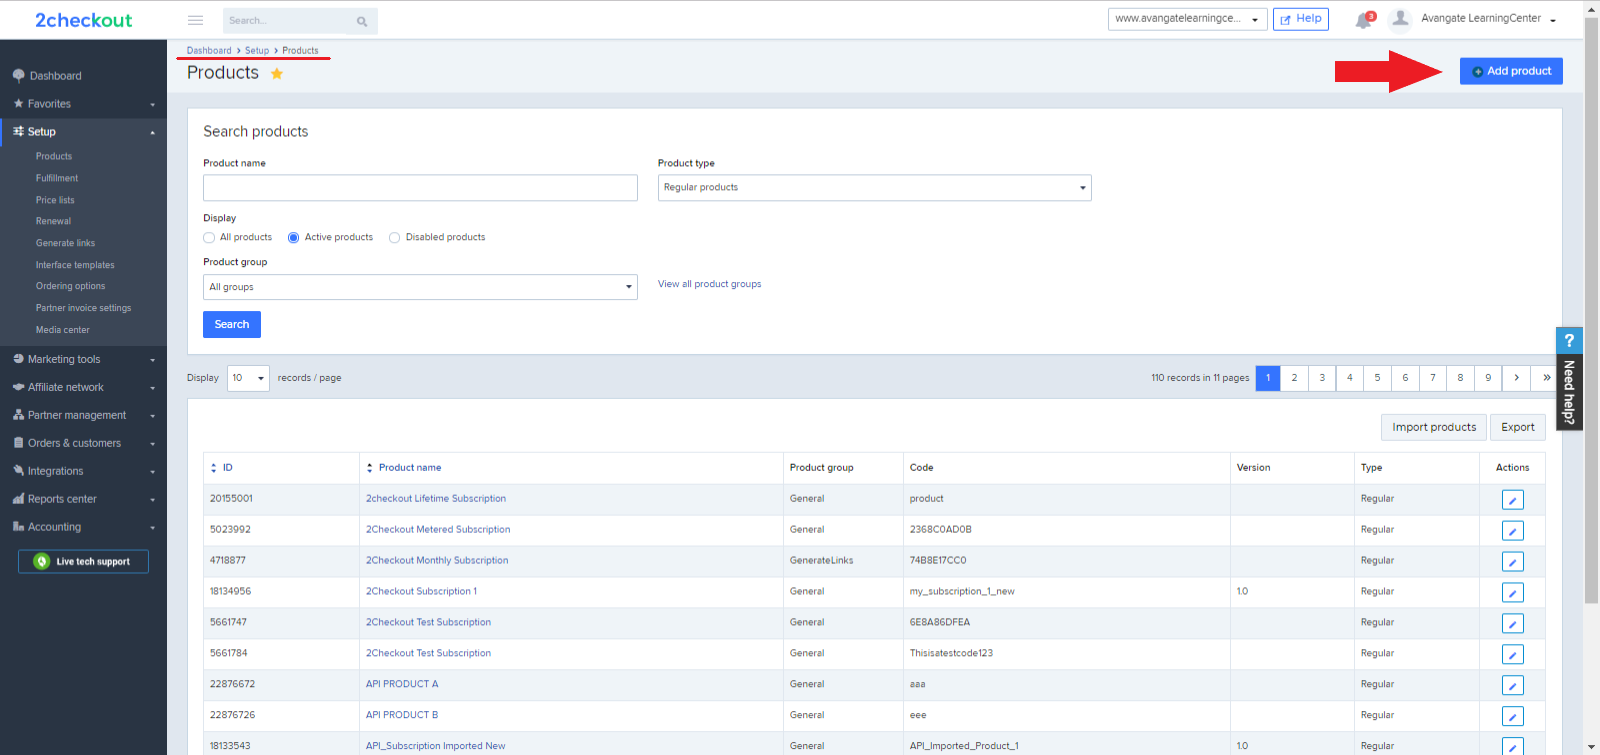Open the notifications bell icon
This screenshot has width=1600, height=755.
(x=1363, y=20)
